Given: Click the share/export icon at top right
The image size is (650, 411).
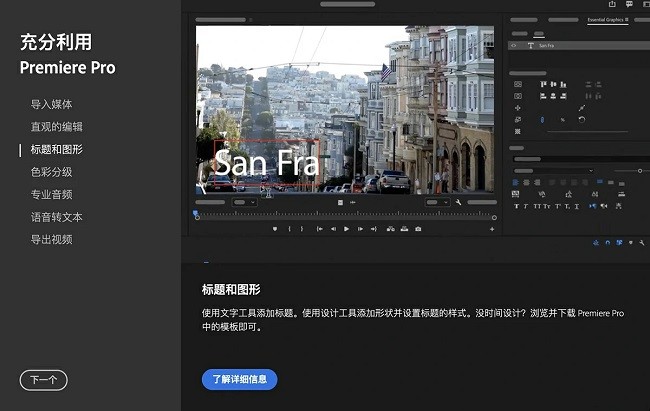Looking at the screenshot, I should (612, 4).
